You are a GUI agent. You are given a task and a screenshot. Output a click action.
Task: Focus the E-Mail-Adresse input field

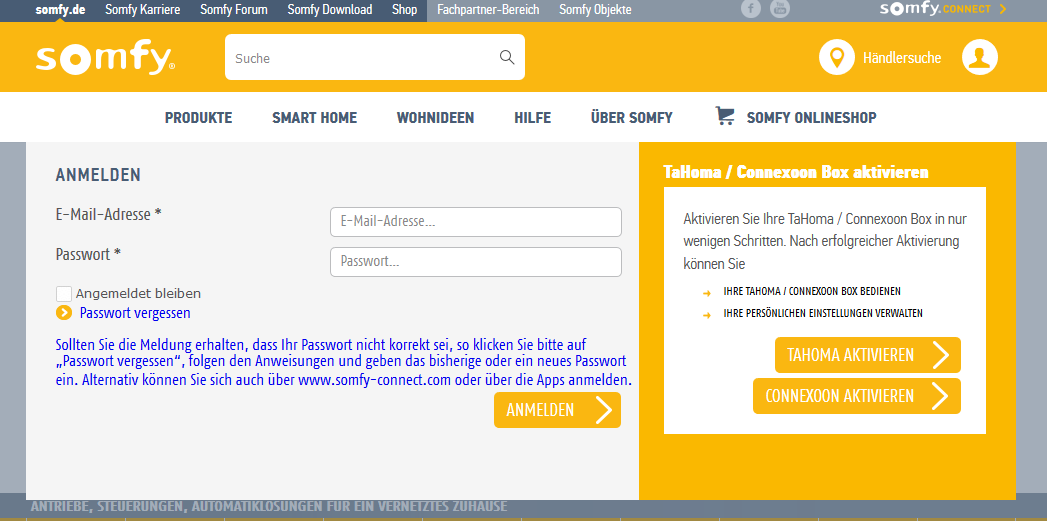pyautogui.click(x=475, y=222)
